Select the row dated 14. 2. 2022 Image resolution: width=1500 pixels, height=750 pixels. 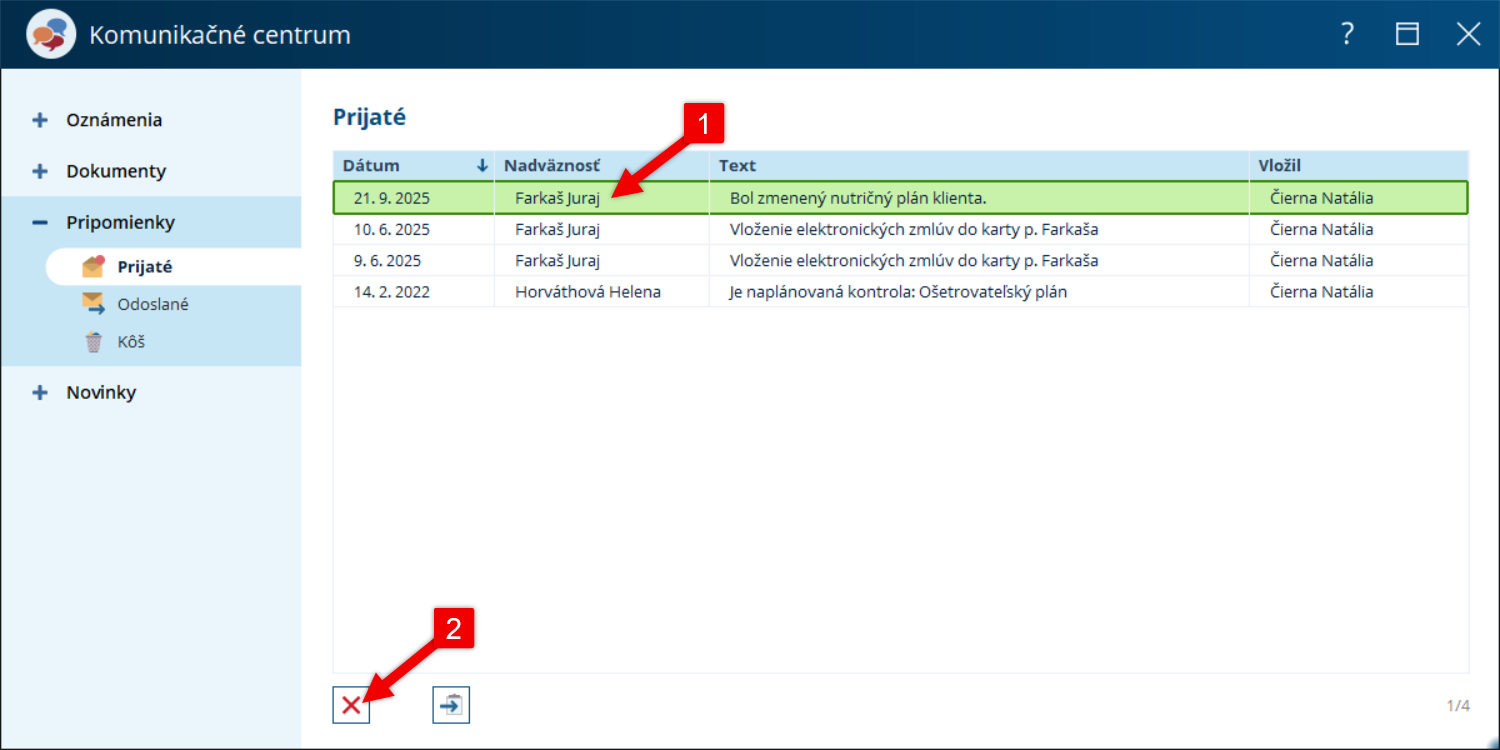pyautogui.click(x=900, y=292)
